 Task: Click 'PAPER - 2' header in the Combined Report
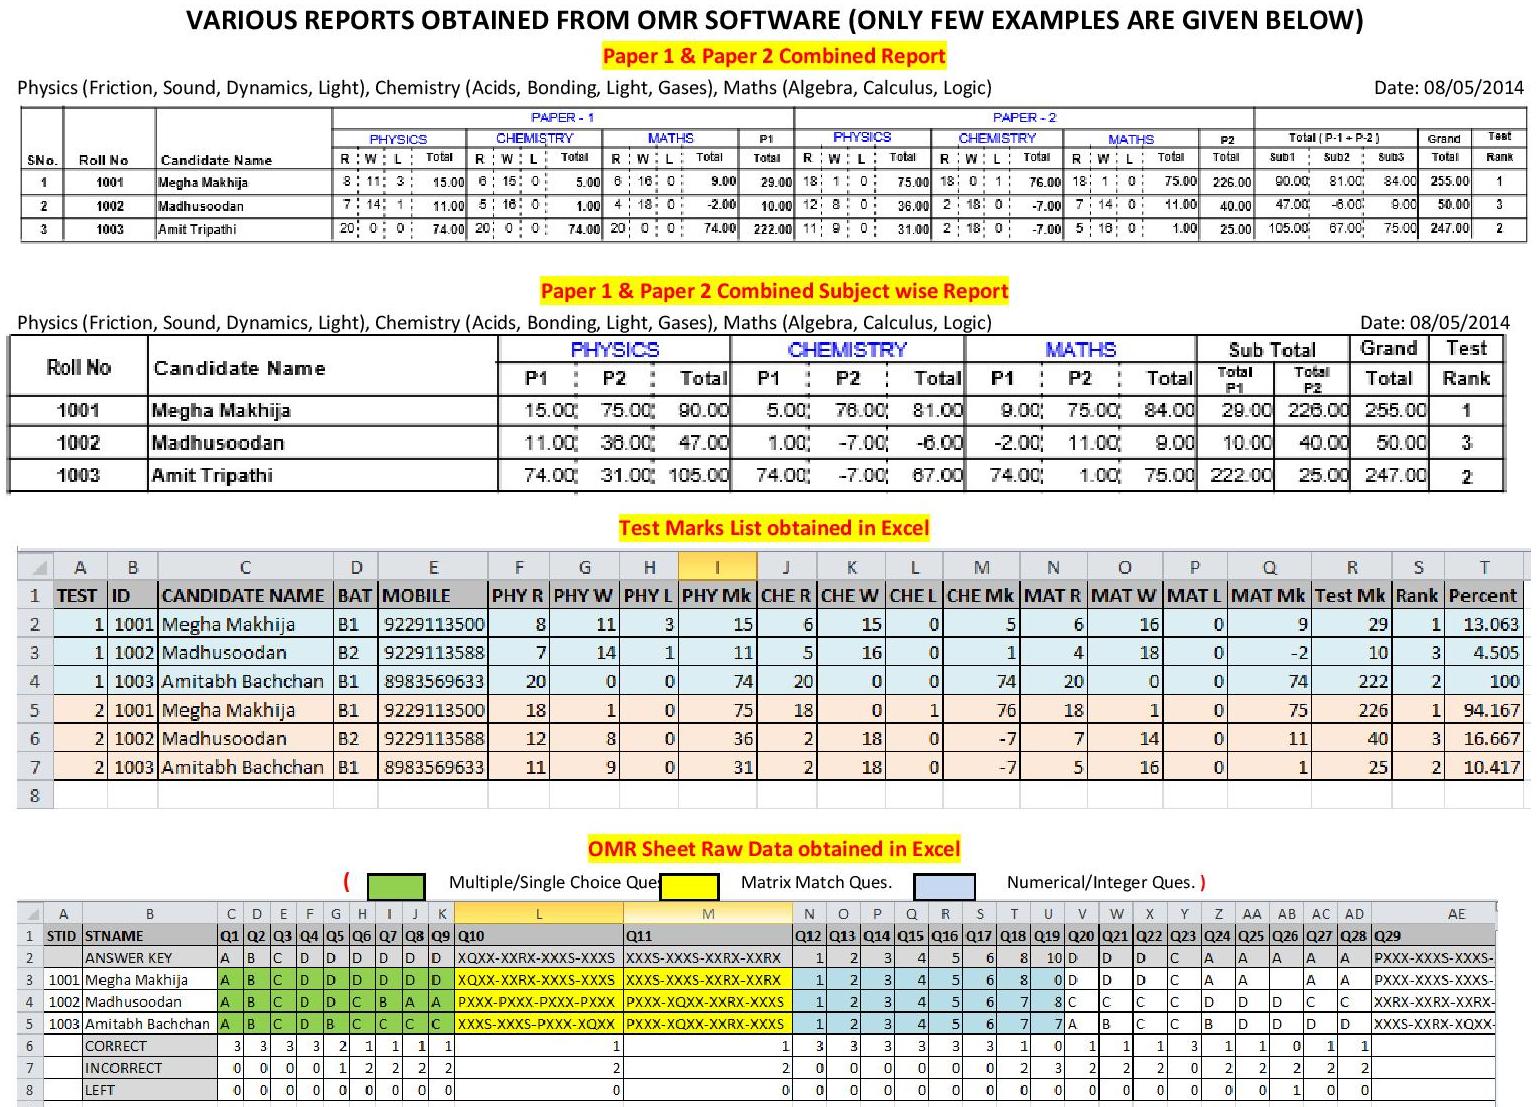pyautogui.click(x=1024, y=117)
